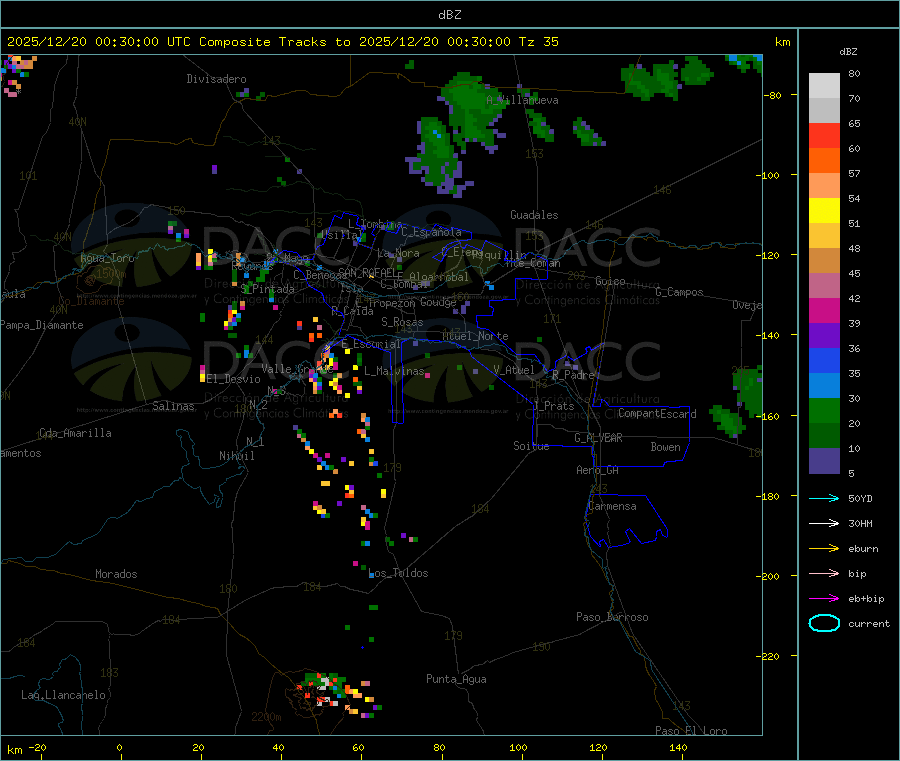Click the 'El_Desvio' label
The height and width of the screenshot is (761, 900).
tap(234, 379)
